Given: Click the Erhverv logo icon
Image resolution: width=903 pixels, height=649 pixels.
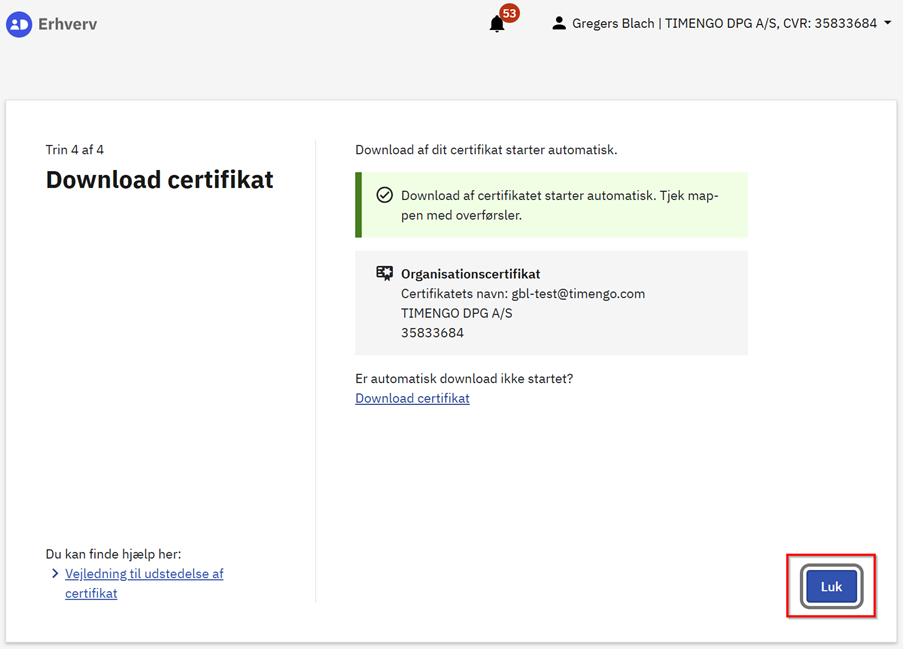Looking at the screenshot, I should click(x=19, y=24).
